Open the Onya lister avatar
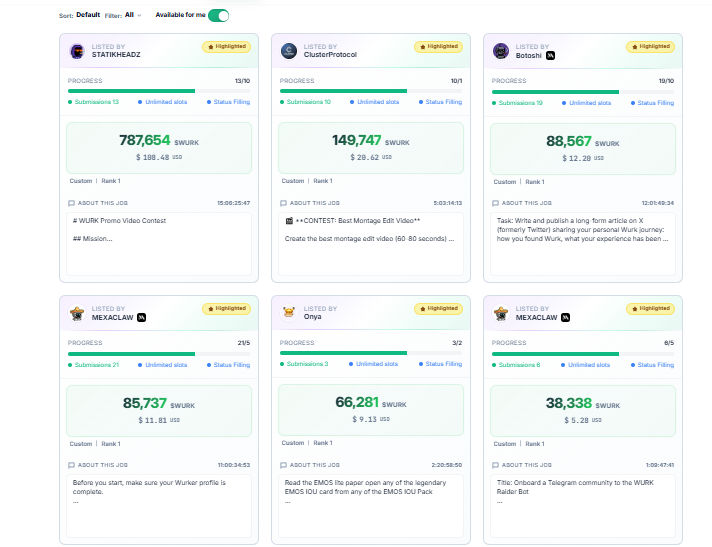712x547 pixels. pyautogui.click(x=289, y=312)
